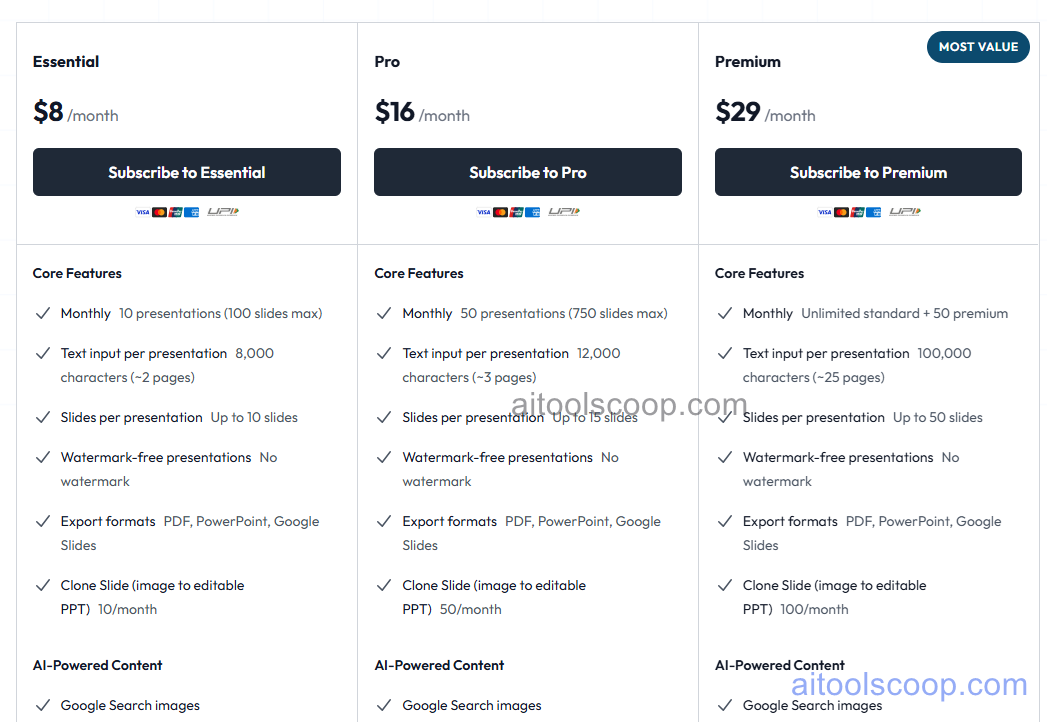Viewport: 1047px width, 722px height.
Task: Click the Visa icon under Essential plan
Action: 143,211
